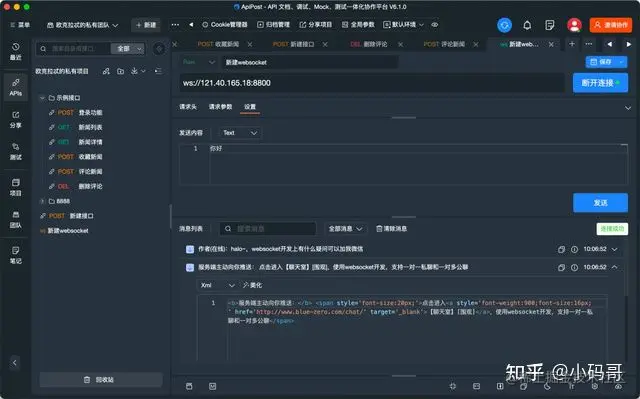Screen dimensions: 640x399
Task: Open the user avatar menu
Action: (x=574, y=25)
